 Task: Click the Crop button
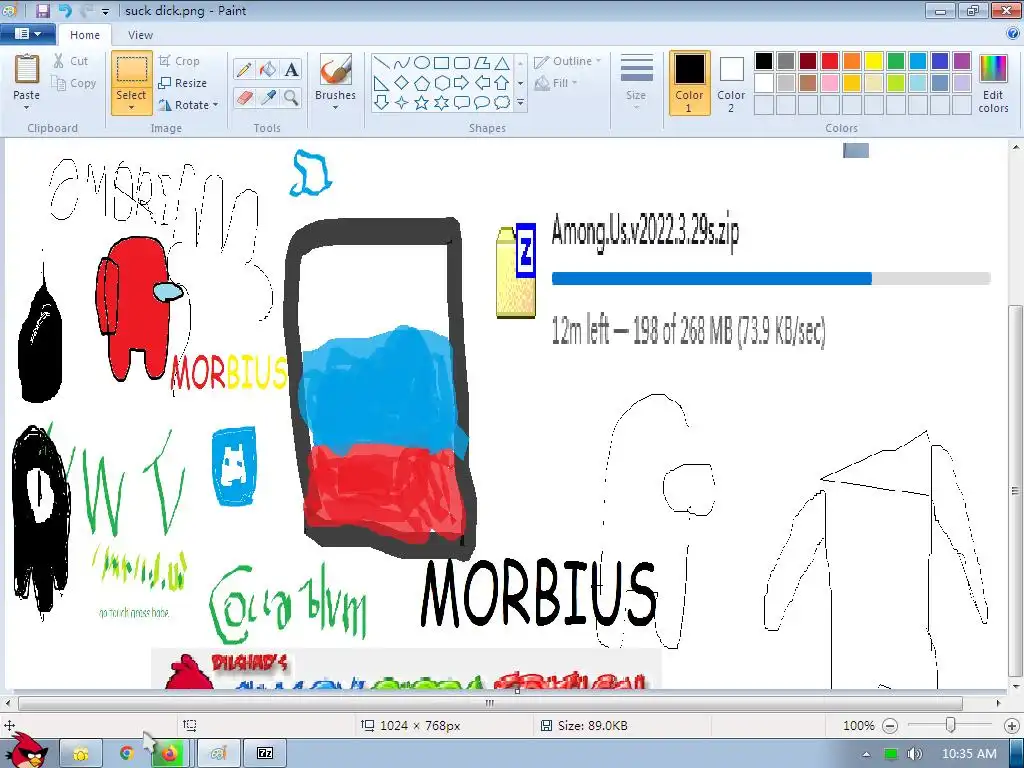[179, 61]
